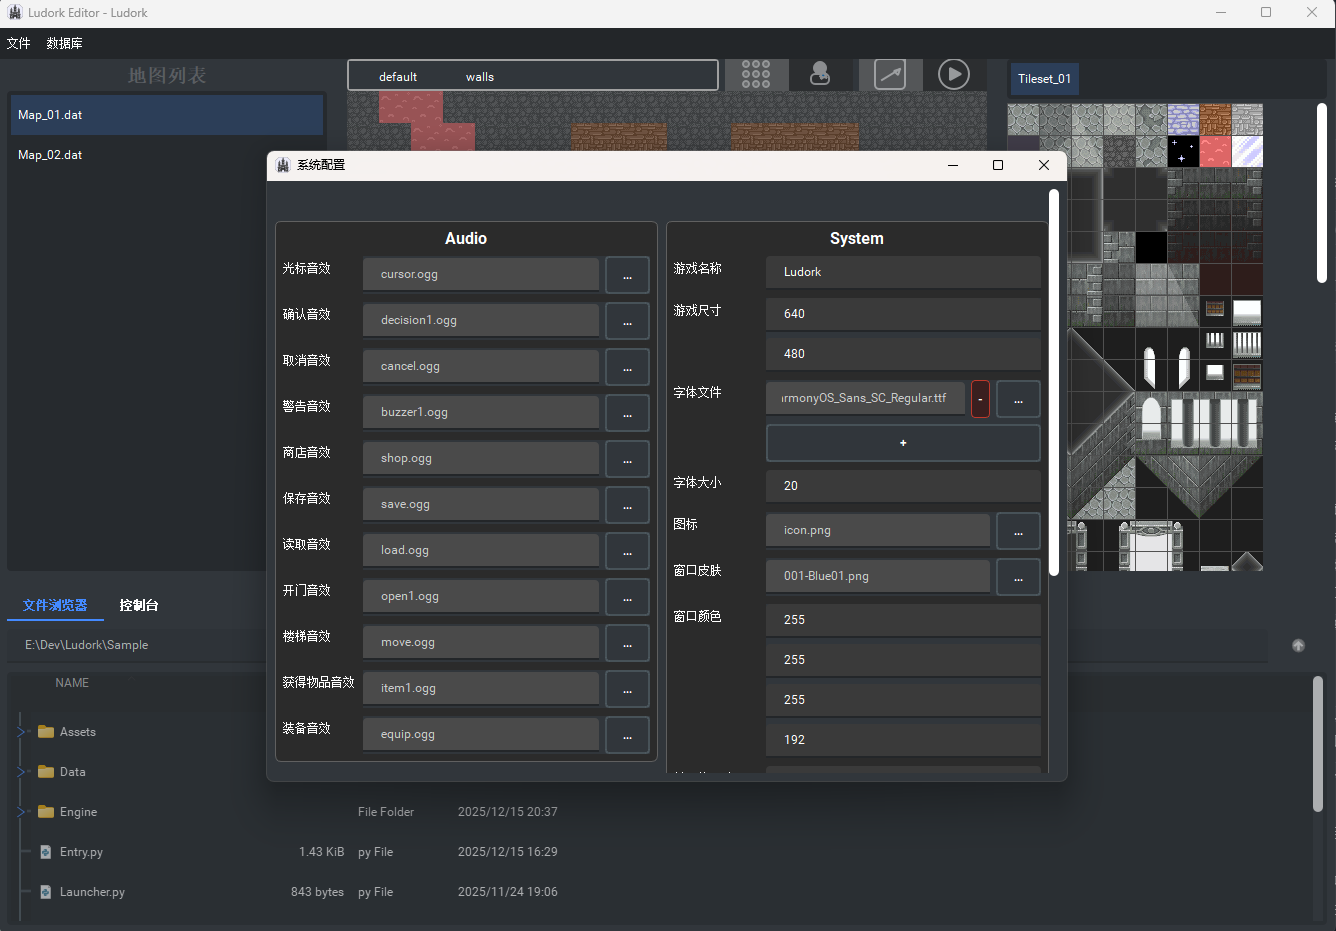Click the grid layout icon in the map toolbar
Viewport: 1336px width, 931px height.
(756, 75)
